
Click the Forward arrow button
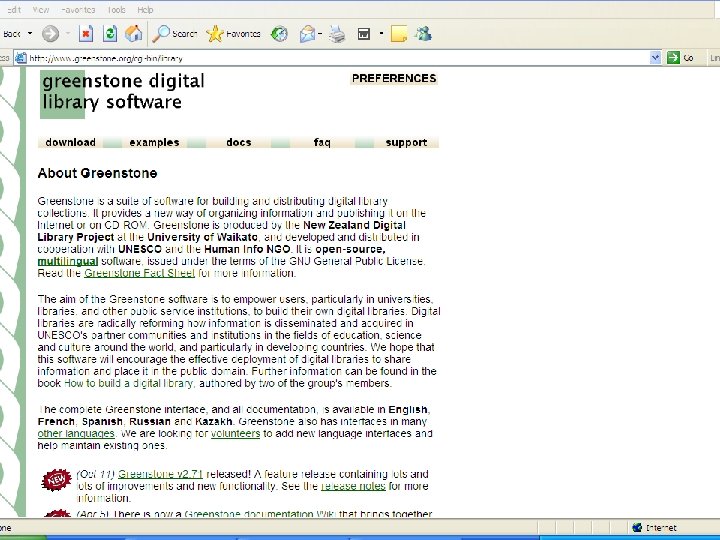pyautogui.click(x=51, y=34)
